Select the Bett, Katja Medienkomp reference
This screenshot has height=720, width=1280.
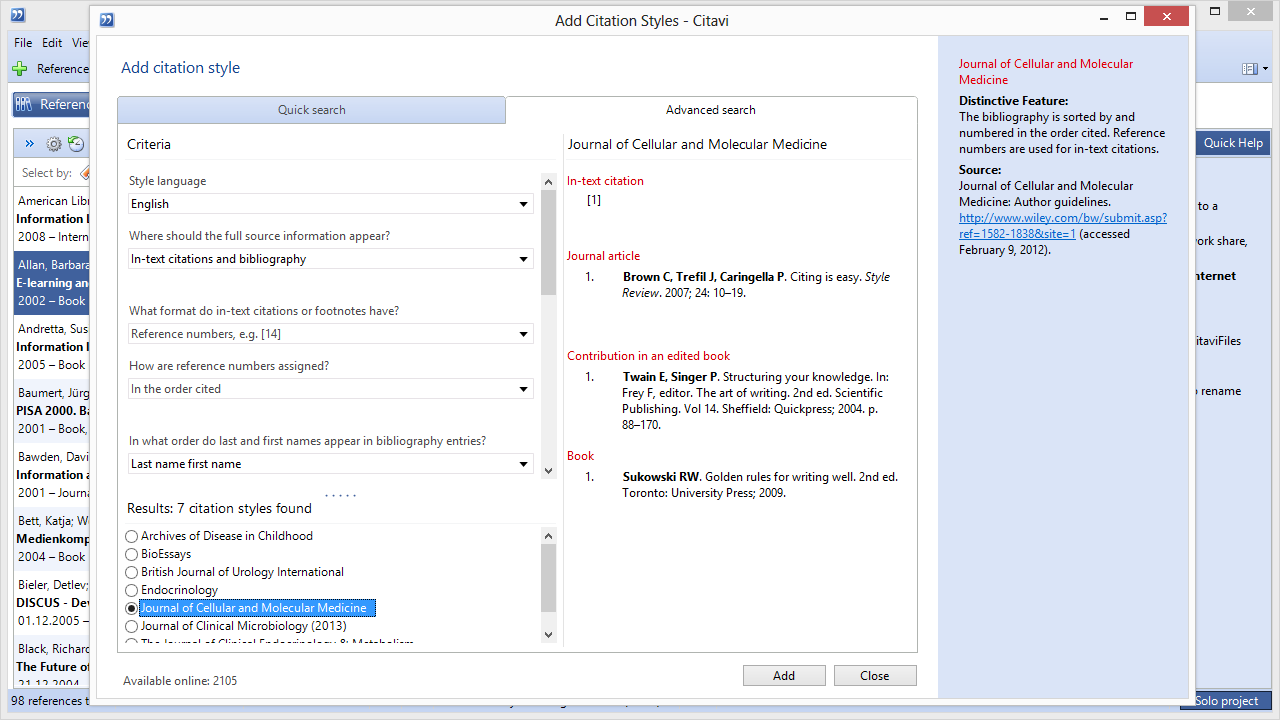[52, 539]
